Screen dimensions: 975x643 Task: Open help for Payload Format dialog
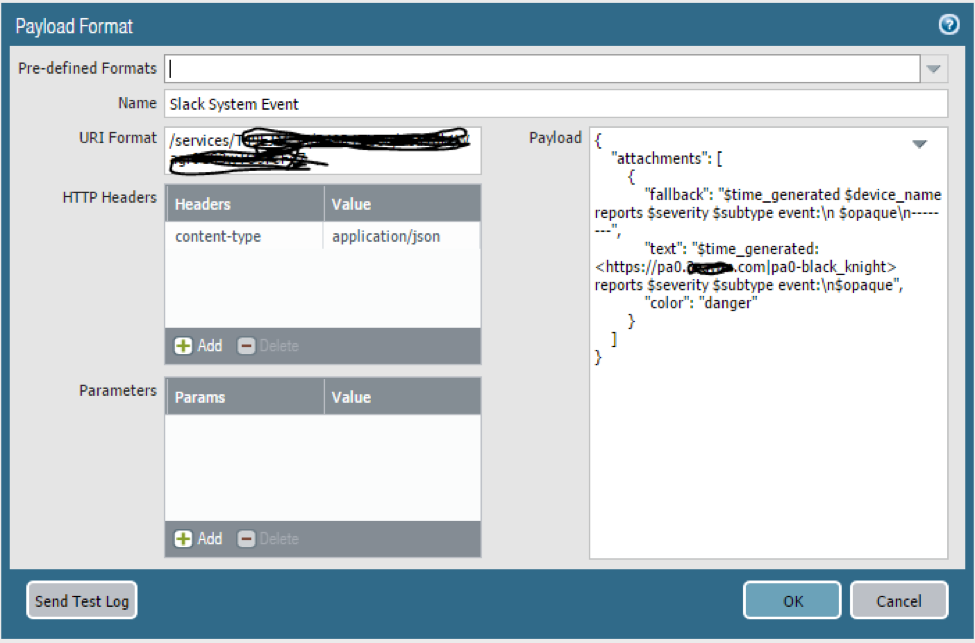948,25
